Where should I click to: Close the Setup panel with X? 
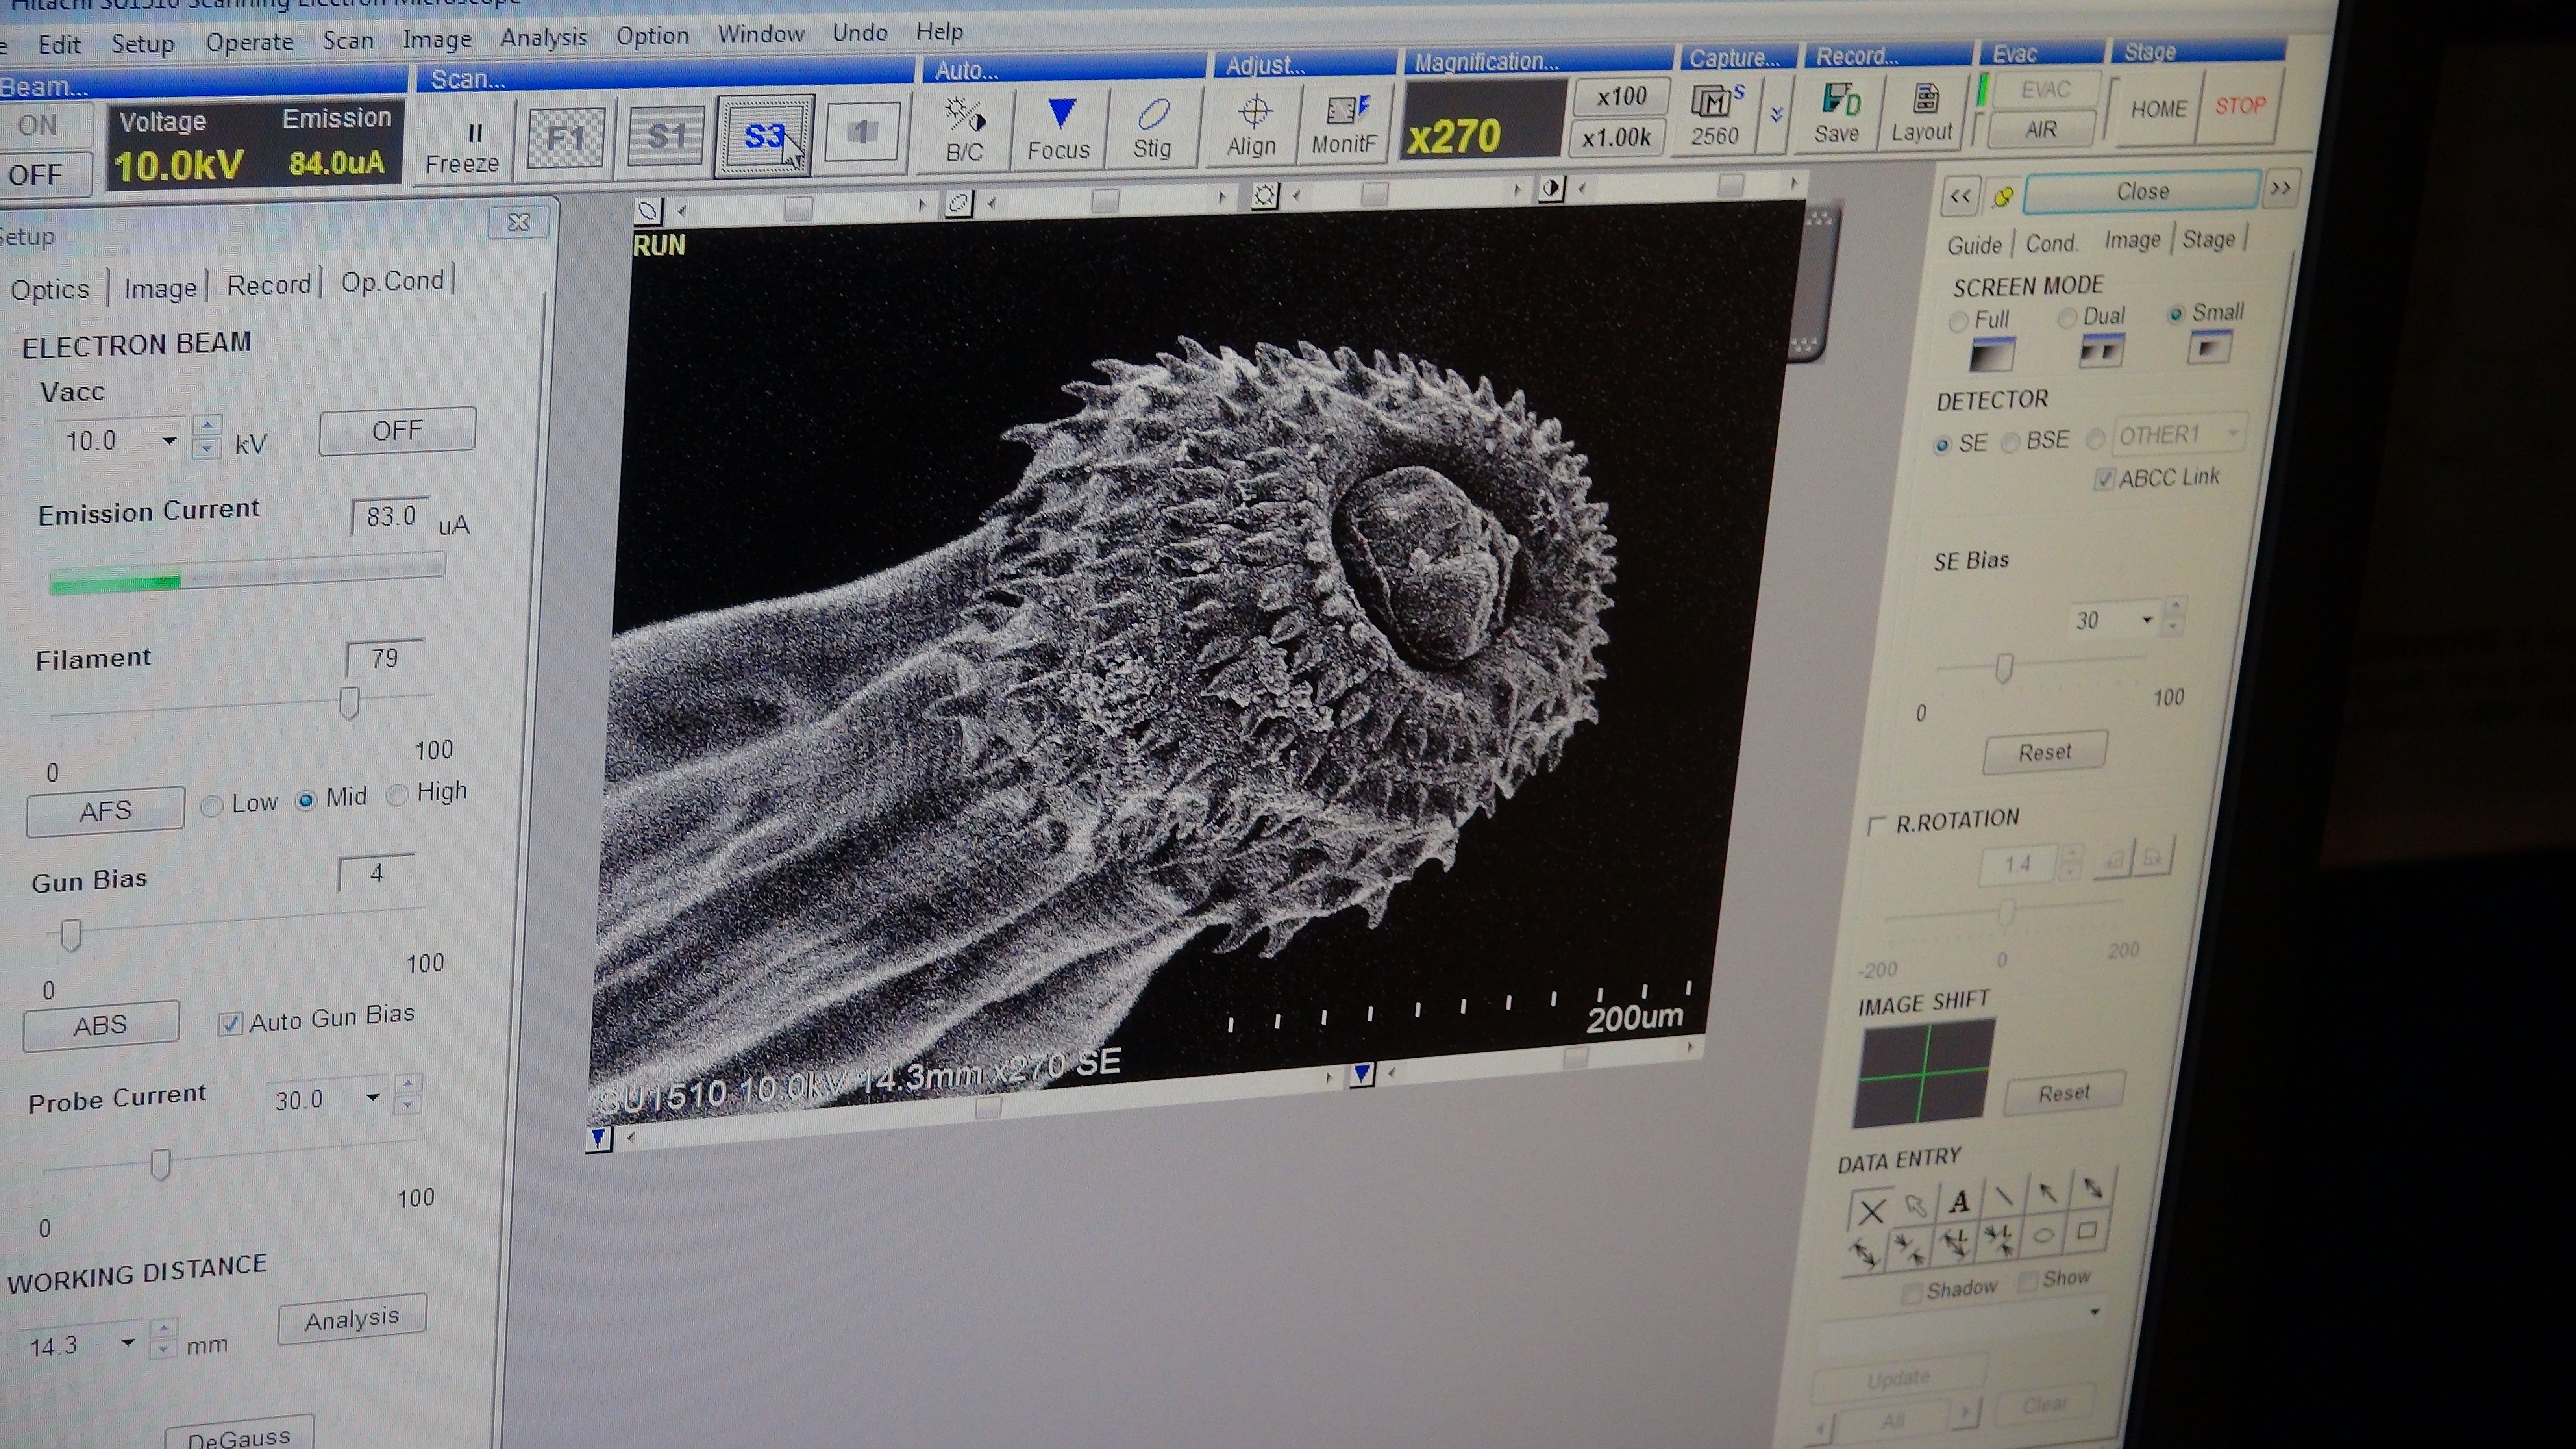click(x=518, y=222)
